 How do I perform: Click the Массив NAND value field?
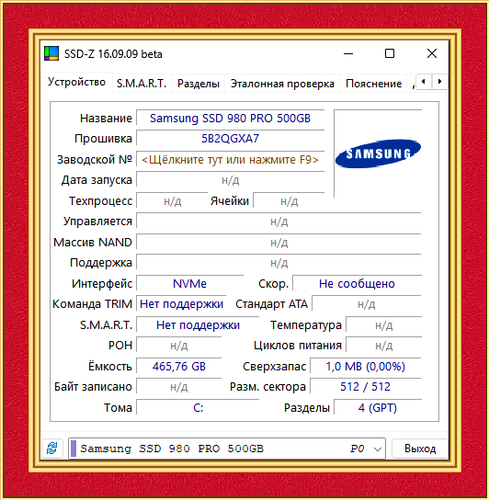(279, 242)
